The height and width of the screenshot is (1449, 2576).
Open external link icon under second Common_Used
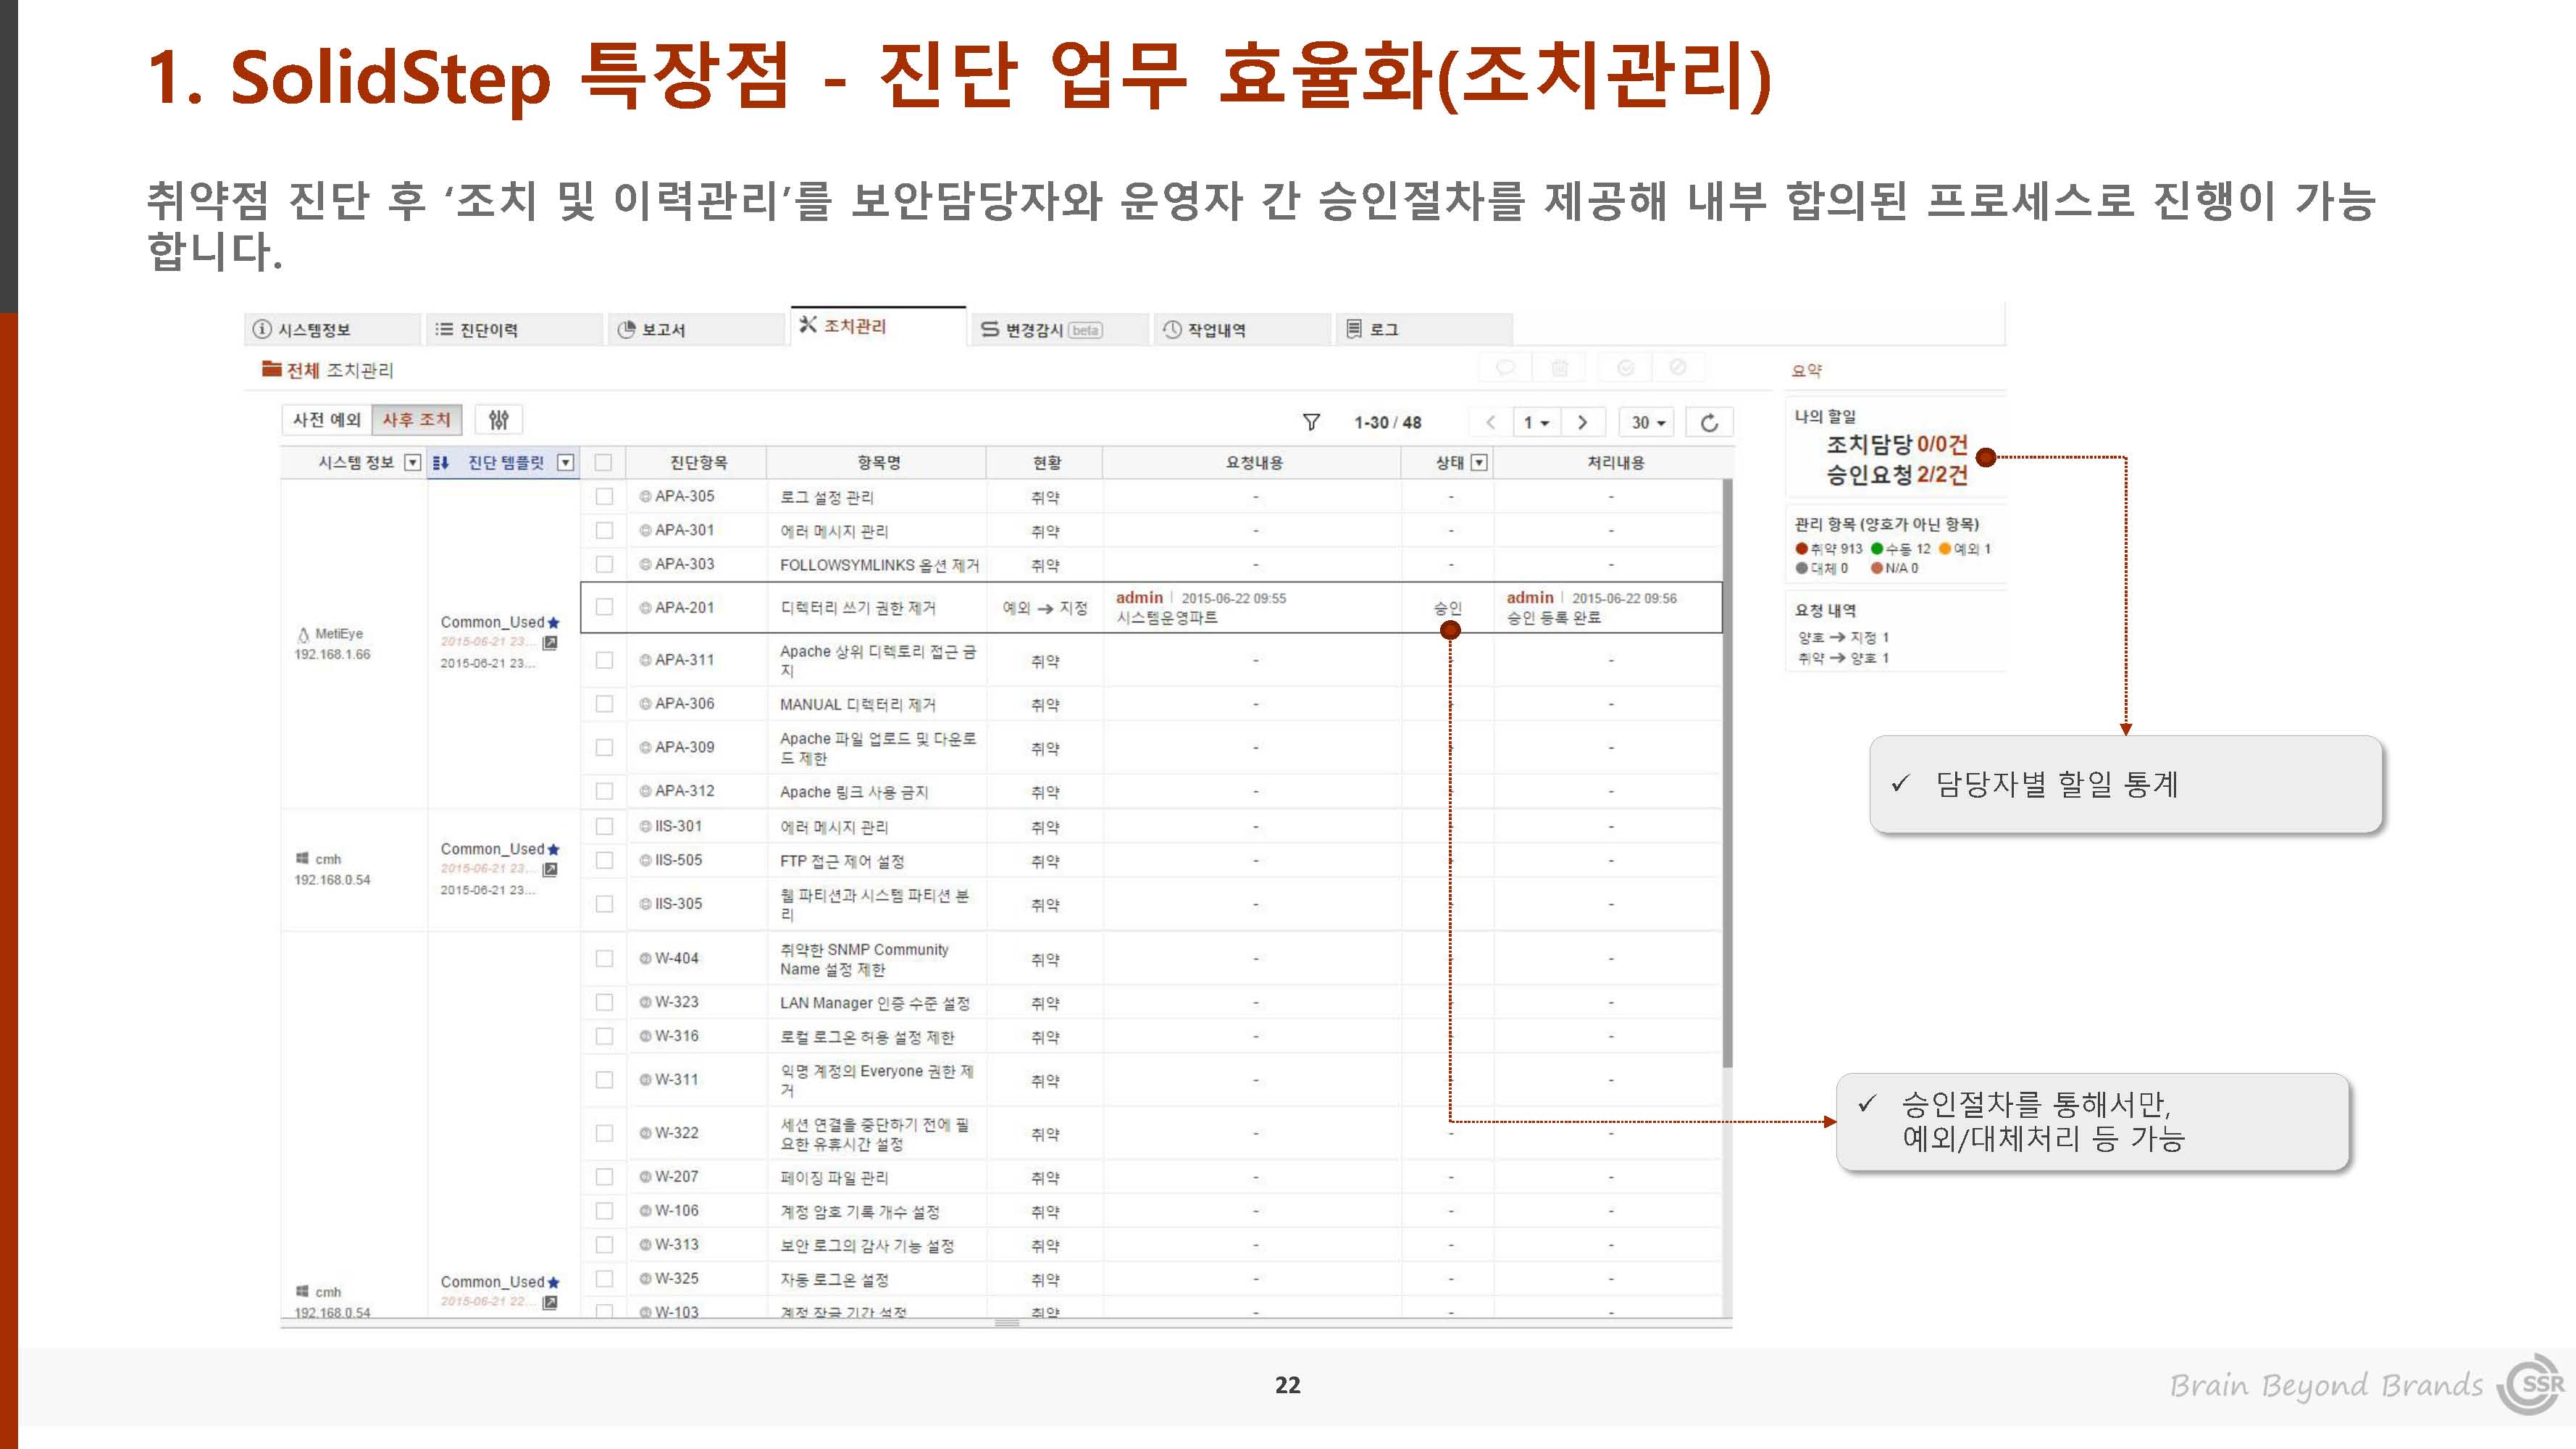[550, 869]
